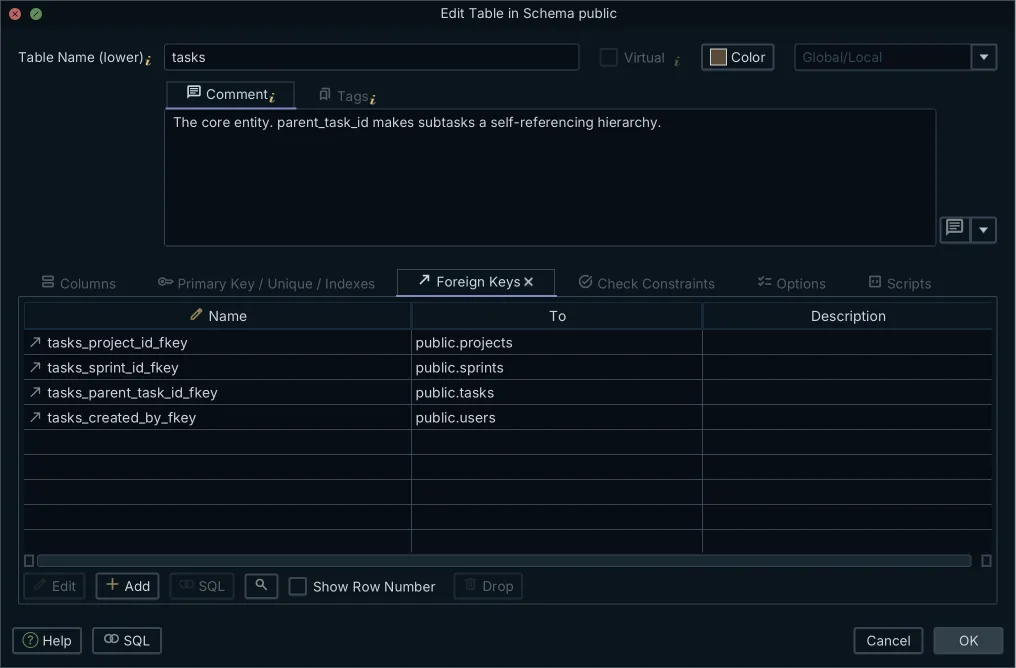
Task: Click the Add foreign key button
Action: click(128, 586)
